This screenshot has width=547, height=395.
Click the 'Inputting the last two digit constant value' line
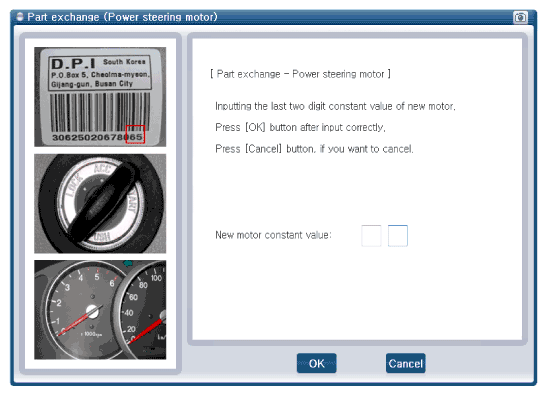(x=335, y=106)
